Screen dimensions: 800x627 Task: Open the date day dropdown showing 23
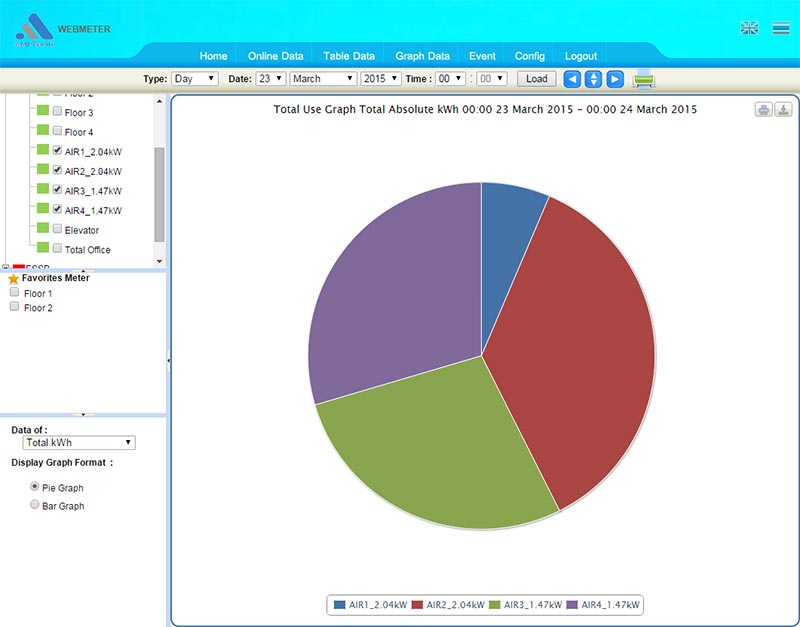click(270, 79)
